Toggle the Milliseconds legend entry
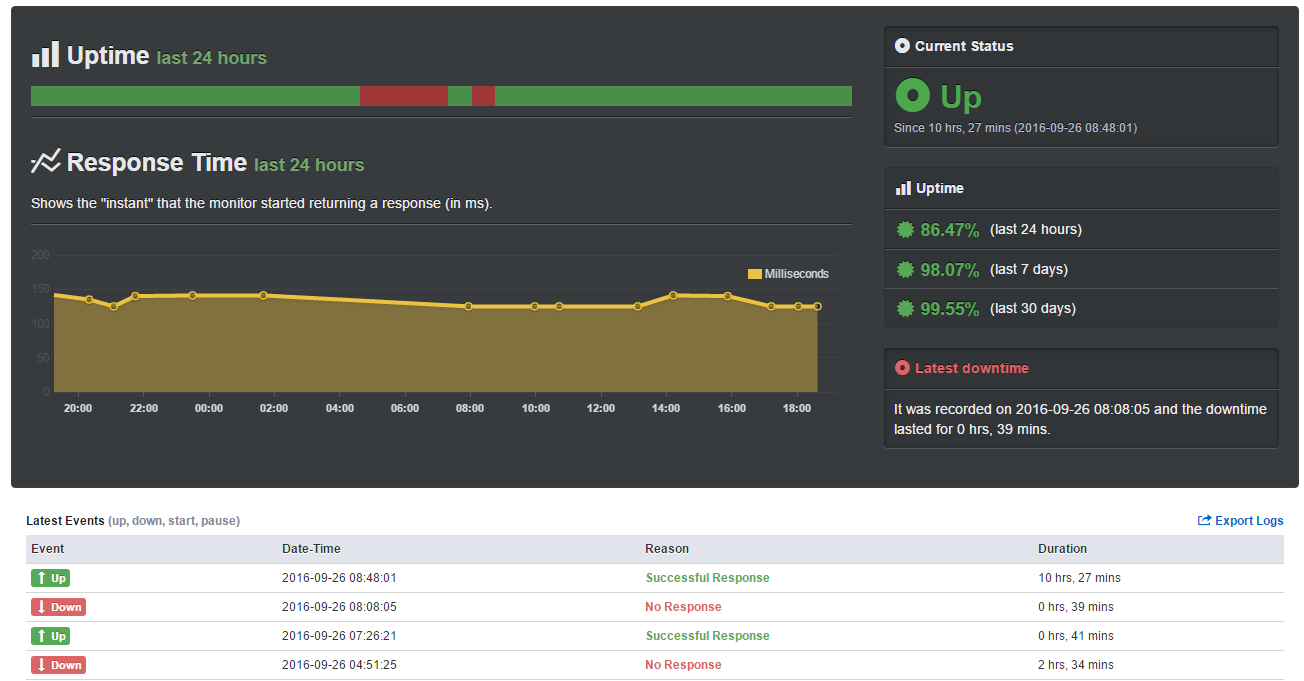This screenshot has height=681, width=1304. pyautogui.click(x=788, y=274)
